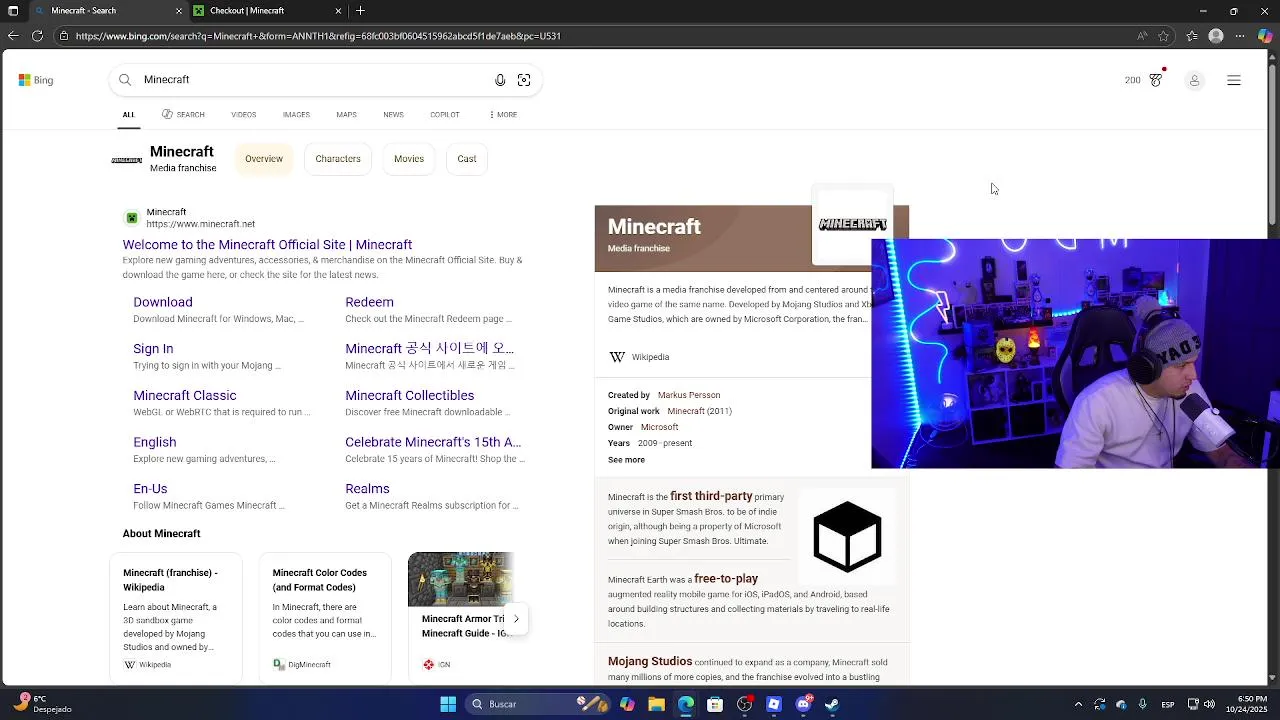Screen dimensions: 1280x720
Task: Open the Minecraft Color Codes card
Action: (325, 618)
